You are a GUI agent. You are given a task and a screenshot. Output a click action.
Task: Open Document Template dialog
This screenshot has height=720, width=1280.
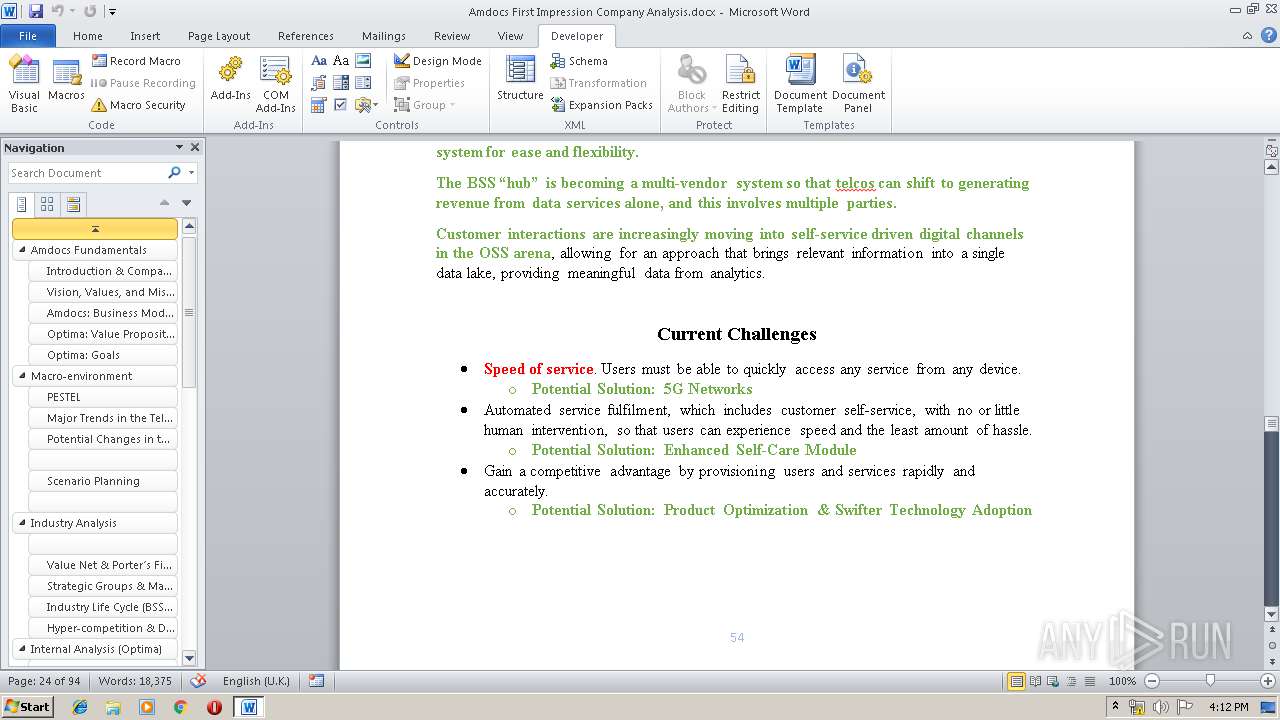(x=799, y=84)
